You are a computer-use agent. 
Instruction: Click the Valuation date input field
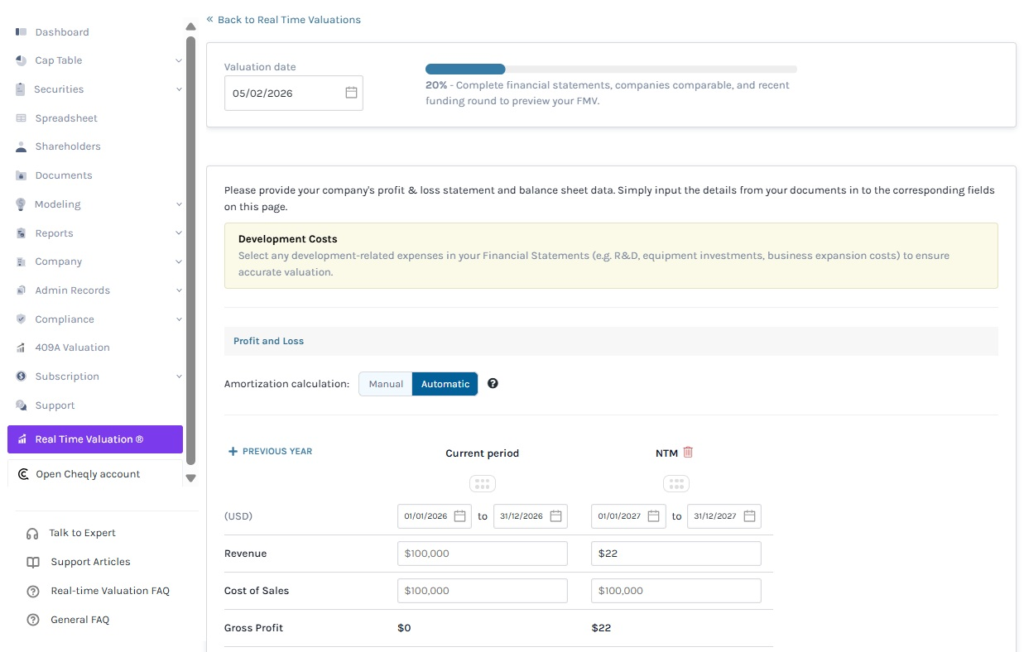pos(293,93)
